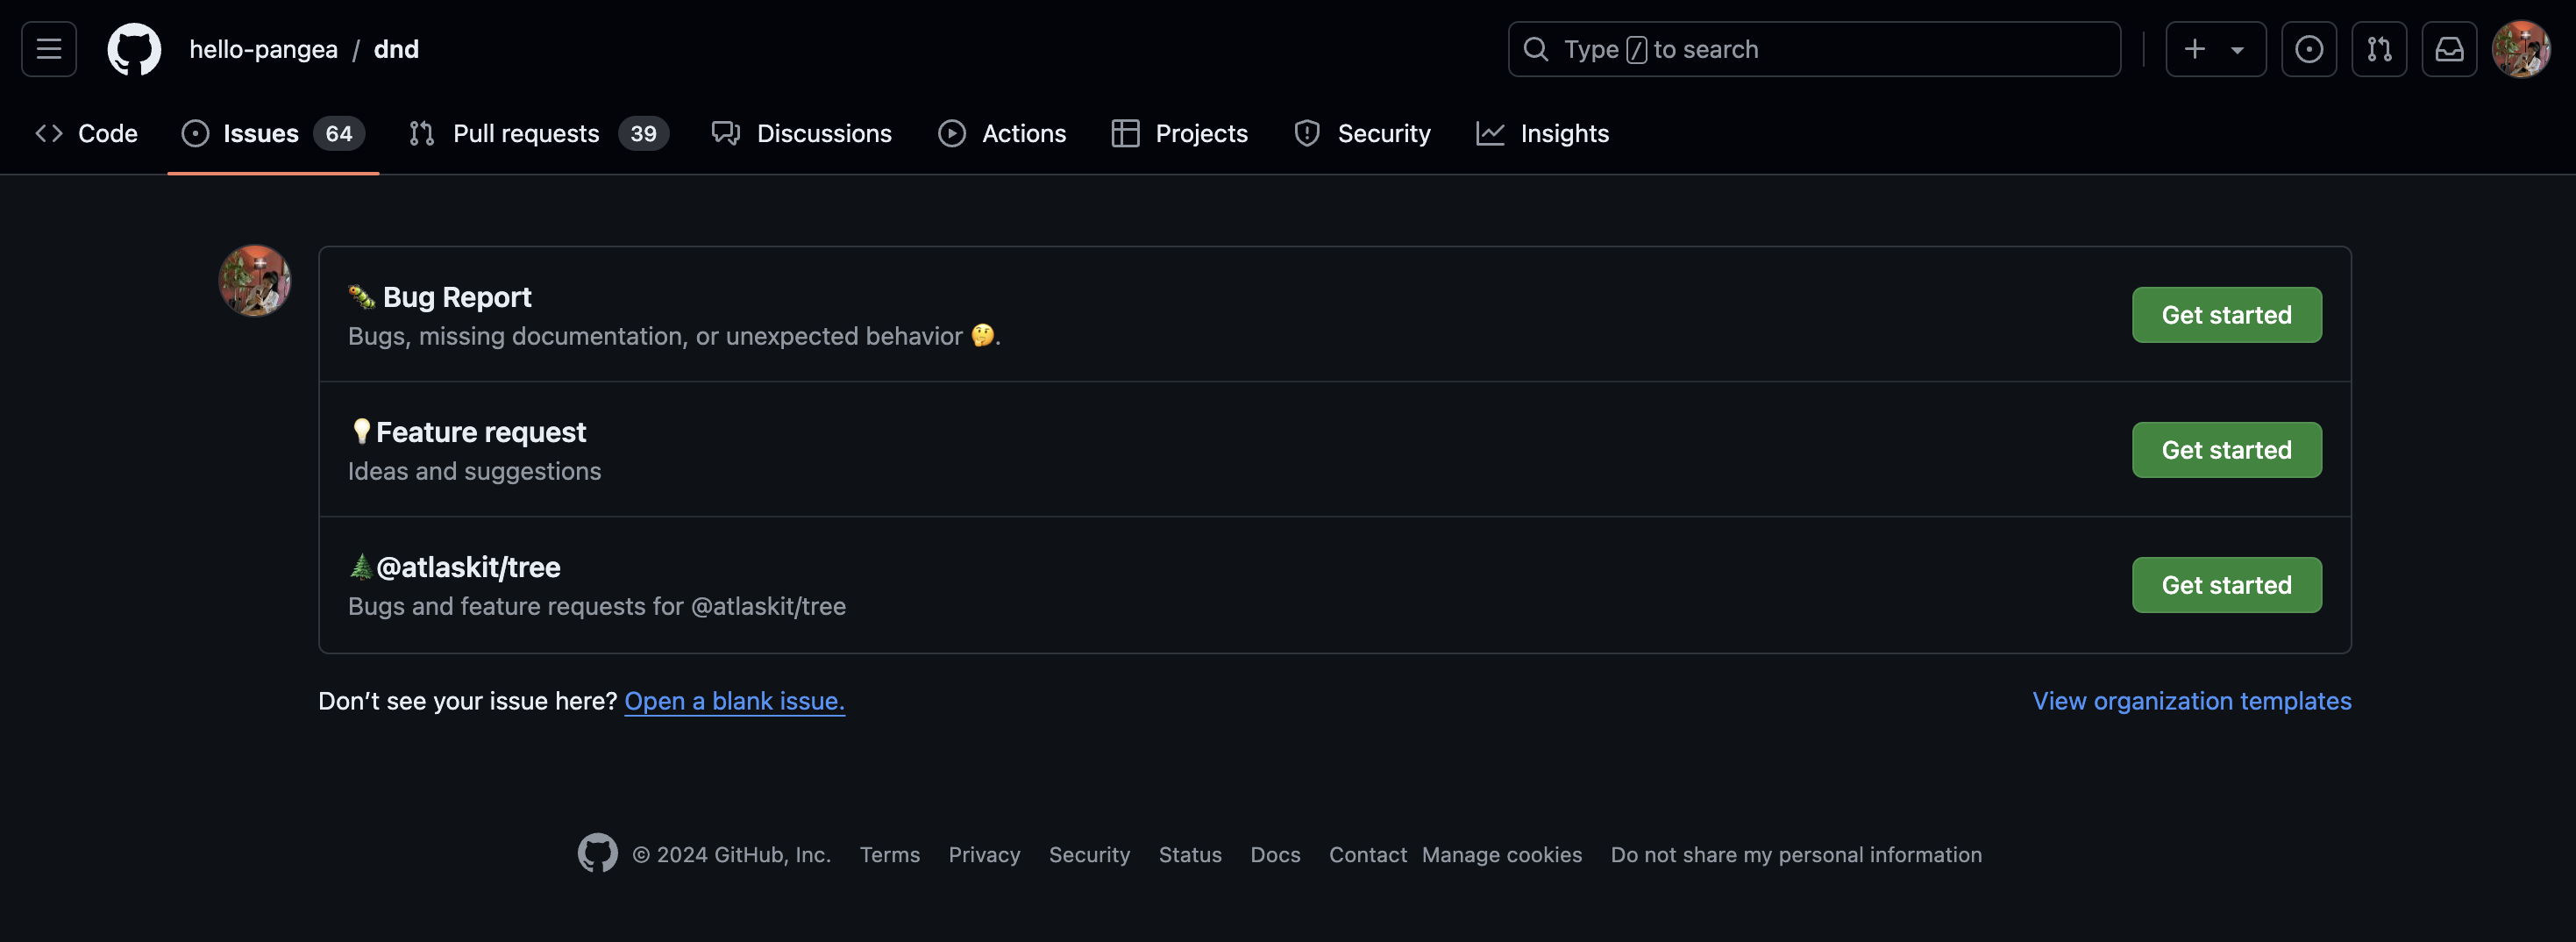
Task: Click the Feature request title text
Action: click(x=481, y=432)
